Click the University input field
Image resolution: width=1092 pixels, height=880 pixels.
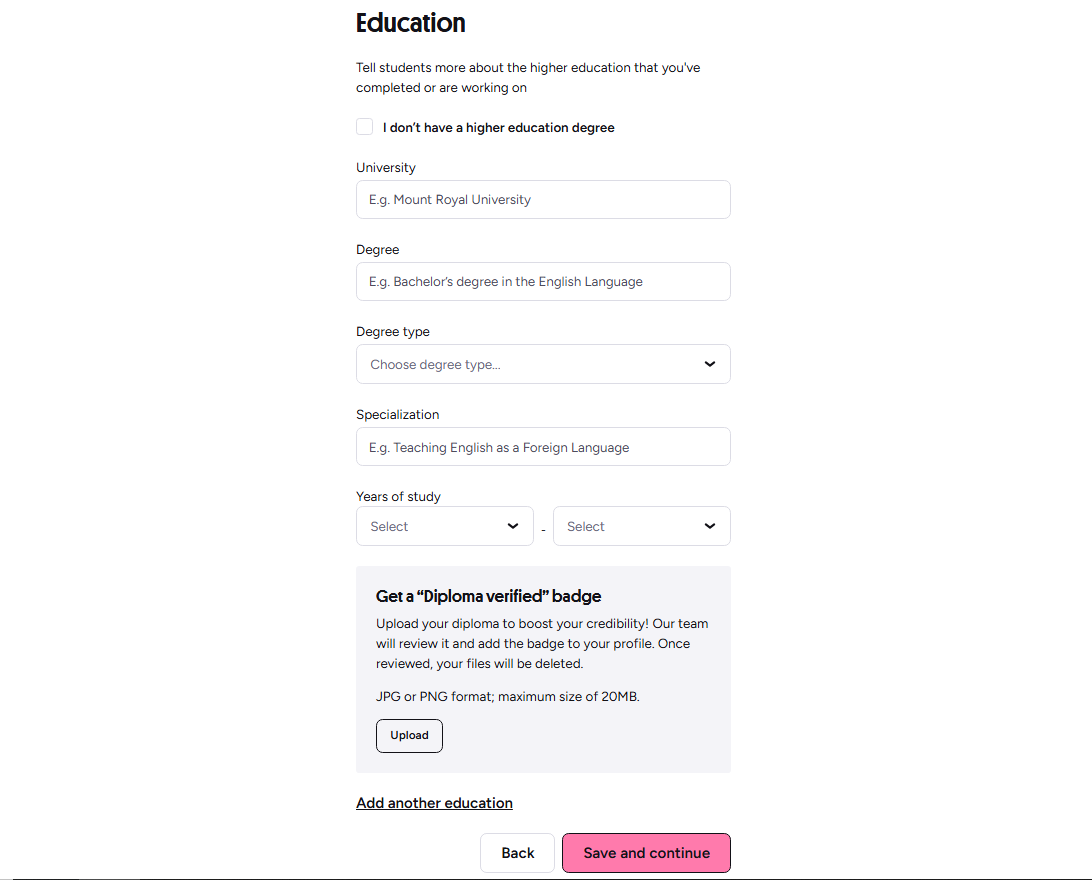(x=543, y=200)
